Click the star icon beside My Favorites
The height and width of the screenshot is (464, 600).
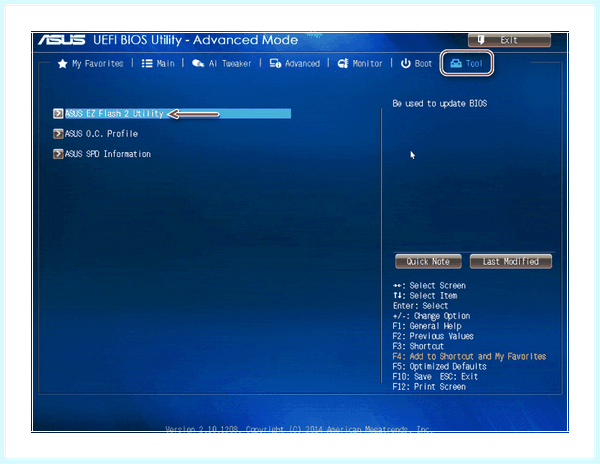pyautogui.click(x=62, y=63)
